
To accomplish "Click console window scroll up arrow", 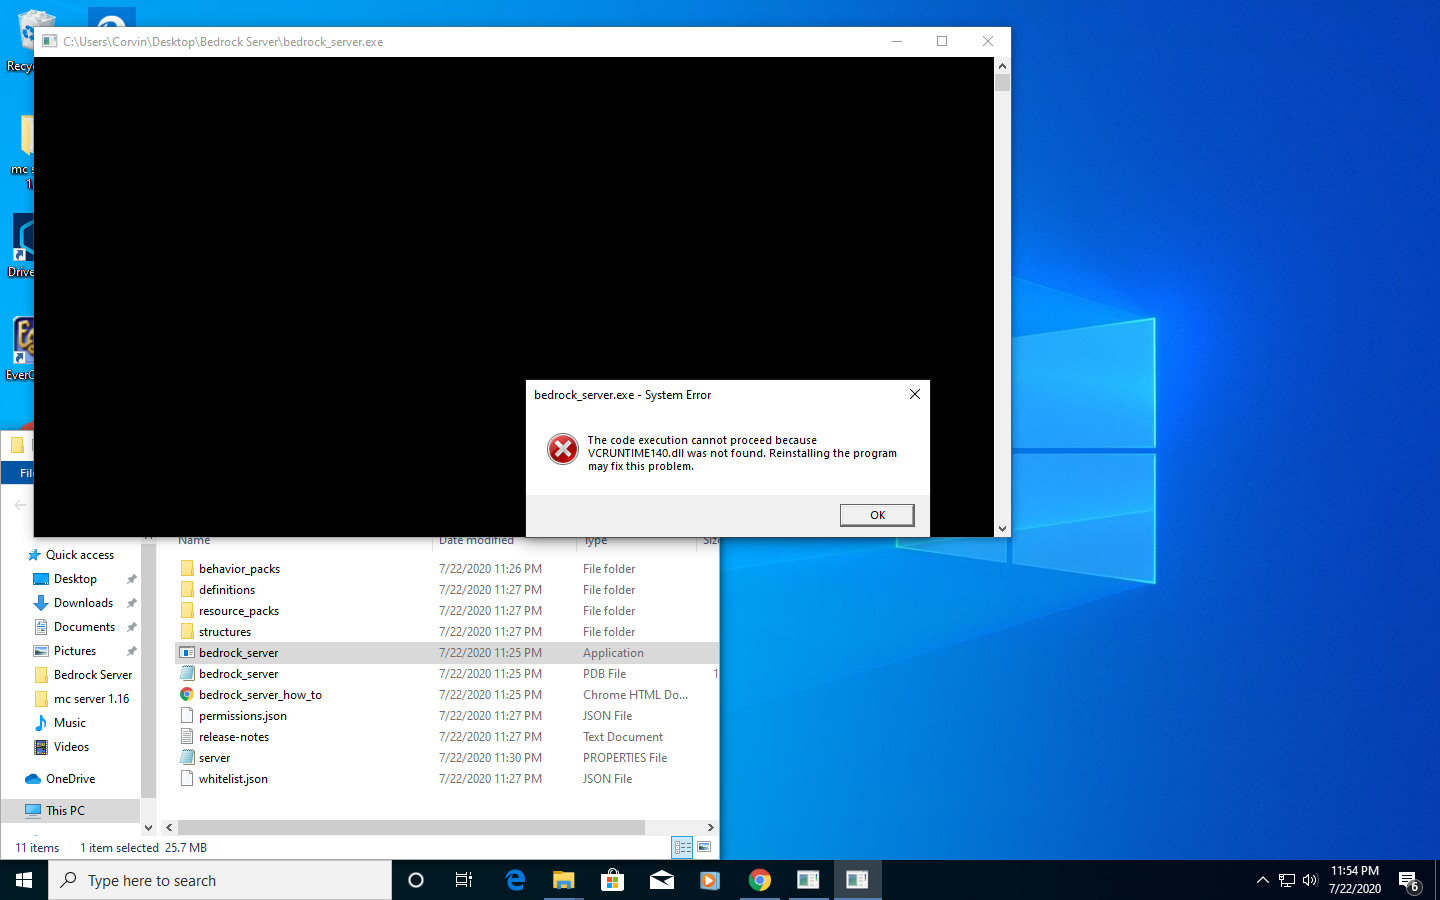I will coord(1002,65).
